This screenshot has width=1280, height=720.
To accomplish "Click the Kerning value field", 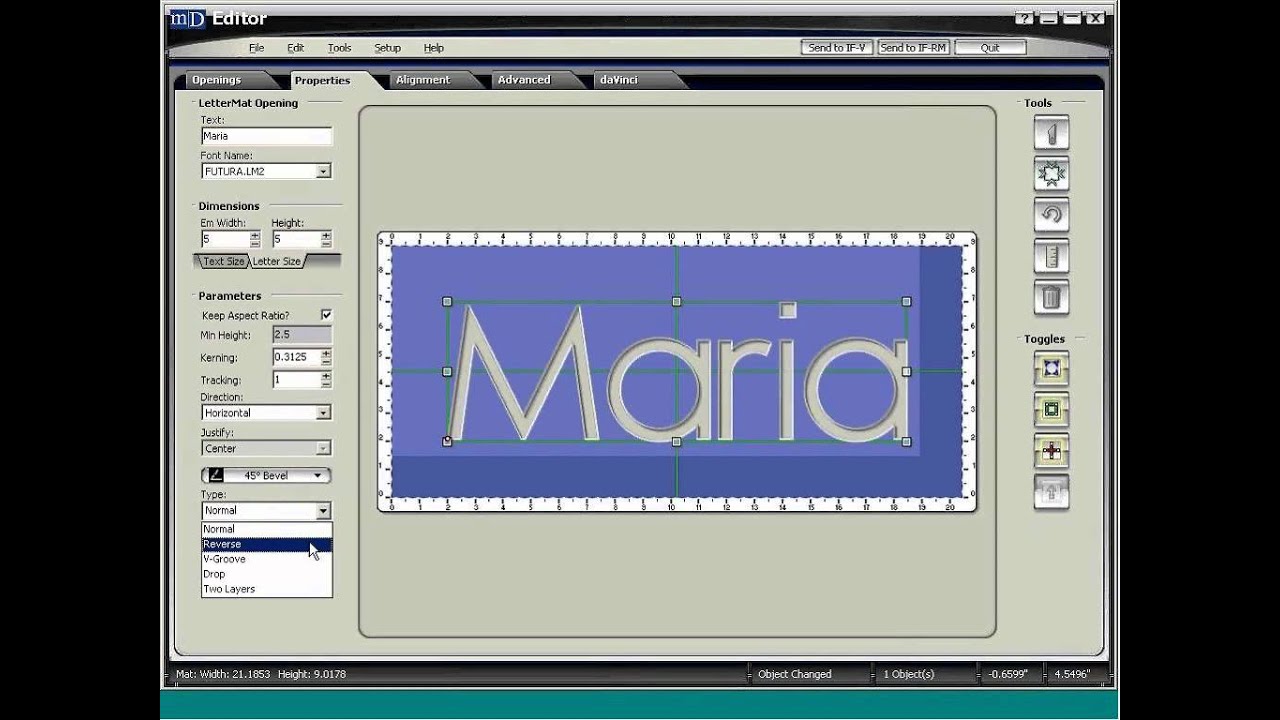I will 296,357.
